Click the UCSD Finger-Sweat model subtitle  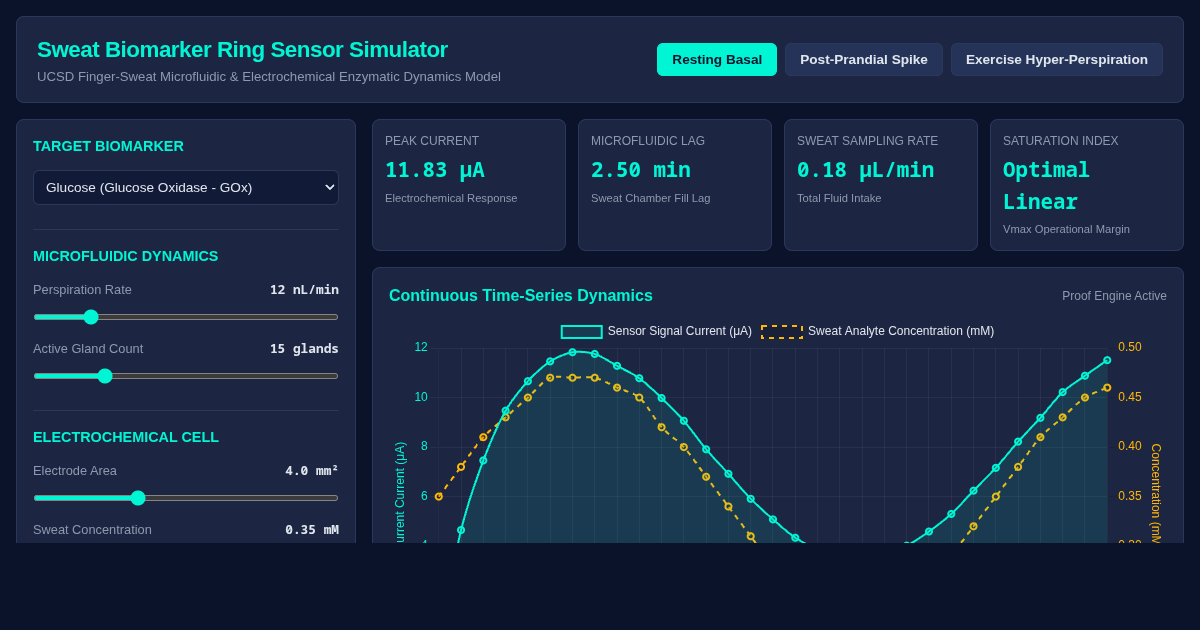coord(269,77)
